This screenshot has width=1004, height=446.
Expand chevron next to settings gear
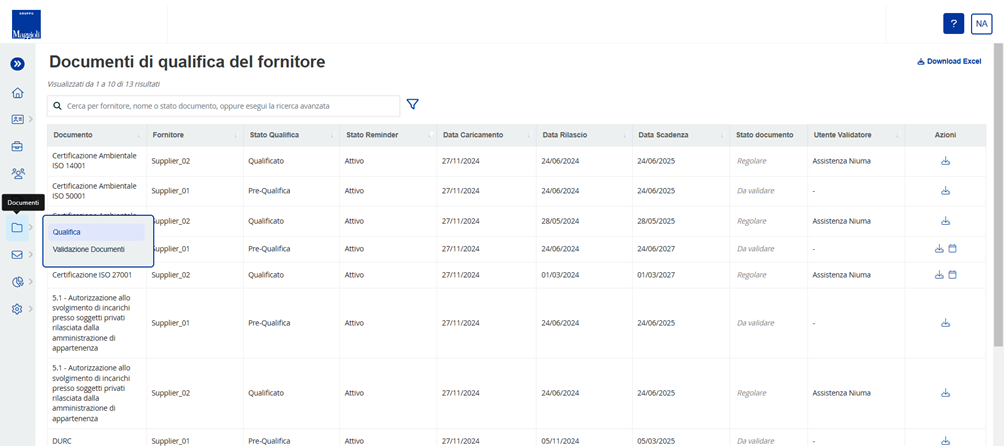click(x=30, y=309)
